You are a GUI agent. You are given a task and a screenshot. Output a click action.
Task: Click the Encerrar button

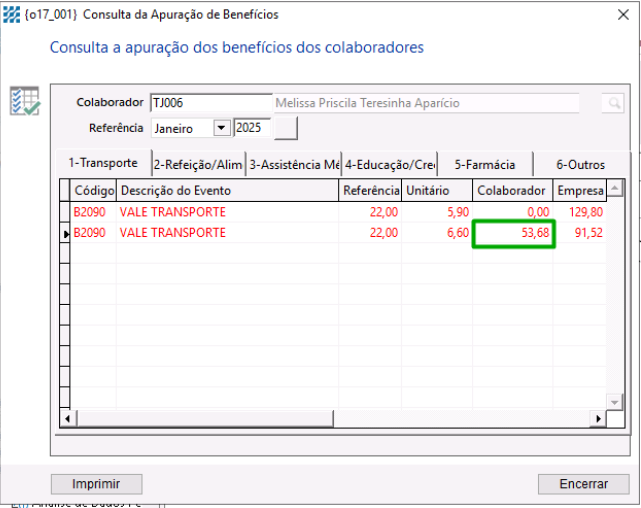[x=583, y=484]
